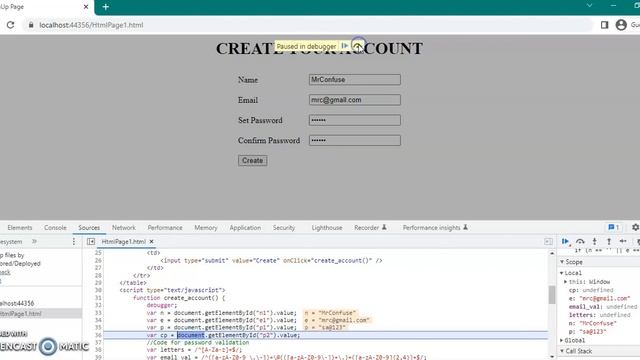Click scope variable 'n: "MrConfuse"'
The image size is (640, 360).
(593, 323)
